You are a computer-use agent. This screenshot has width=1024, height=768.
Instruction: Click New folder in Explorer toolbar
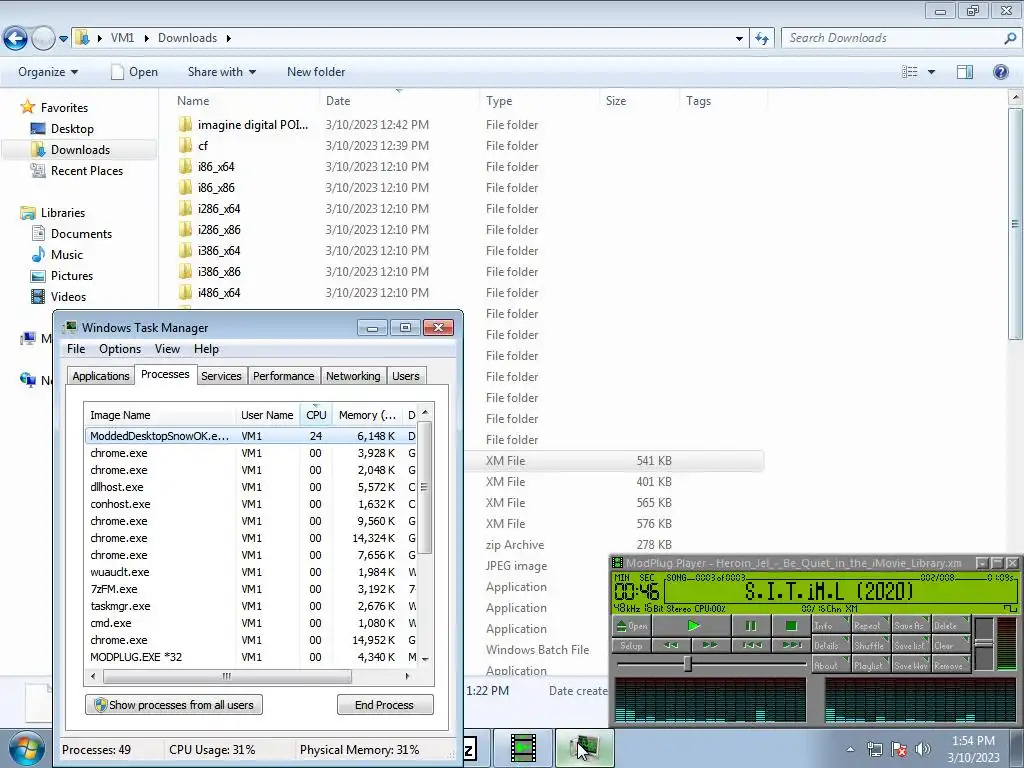316,72
